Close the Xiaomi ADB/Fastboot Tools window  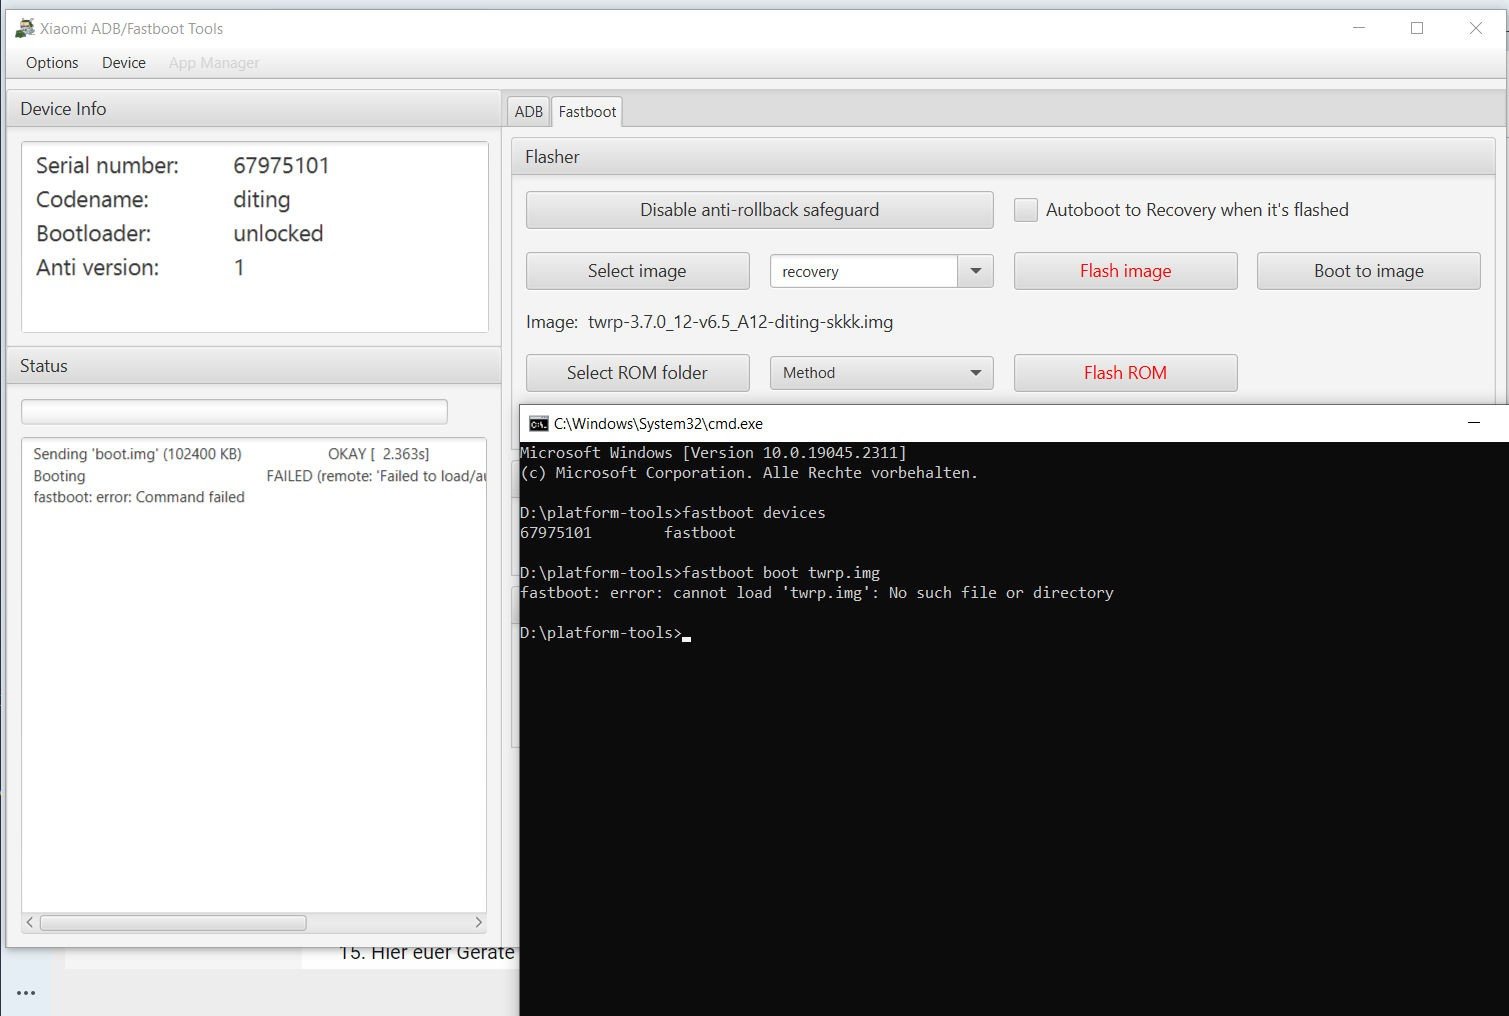click(1475, 28)
